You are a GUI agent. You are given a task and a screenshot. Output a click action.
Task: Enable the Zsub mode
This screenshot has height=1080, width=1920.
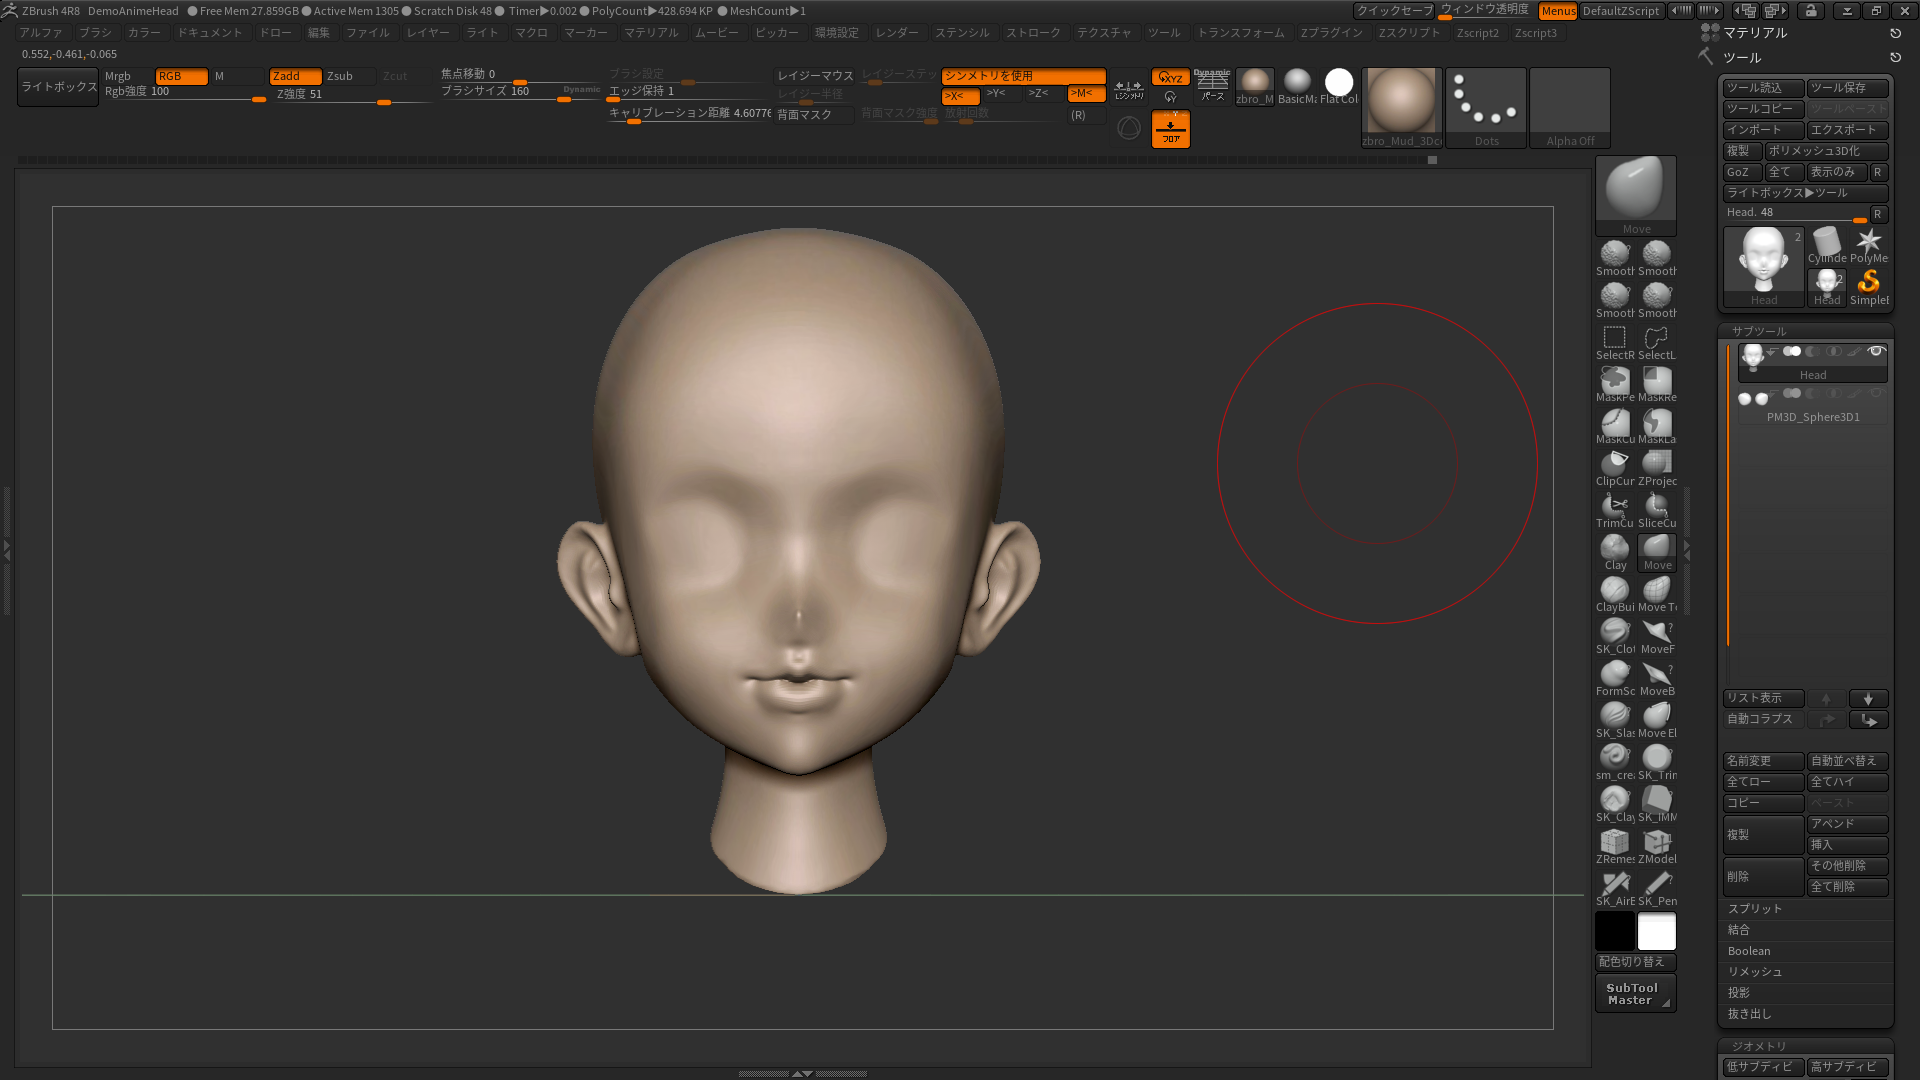coord(349,76)
